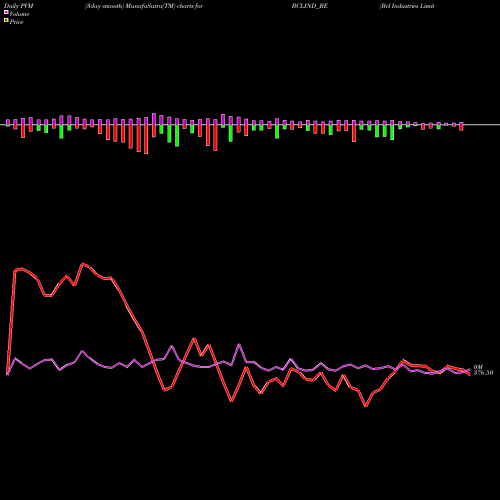Select the 'Volume' legend label
This screenshot has height=500, width=500.
(x=19, y=14)
